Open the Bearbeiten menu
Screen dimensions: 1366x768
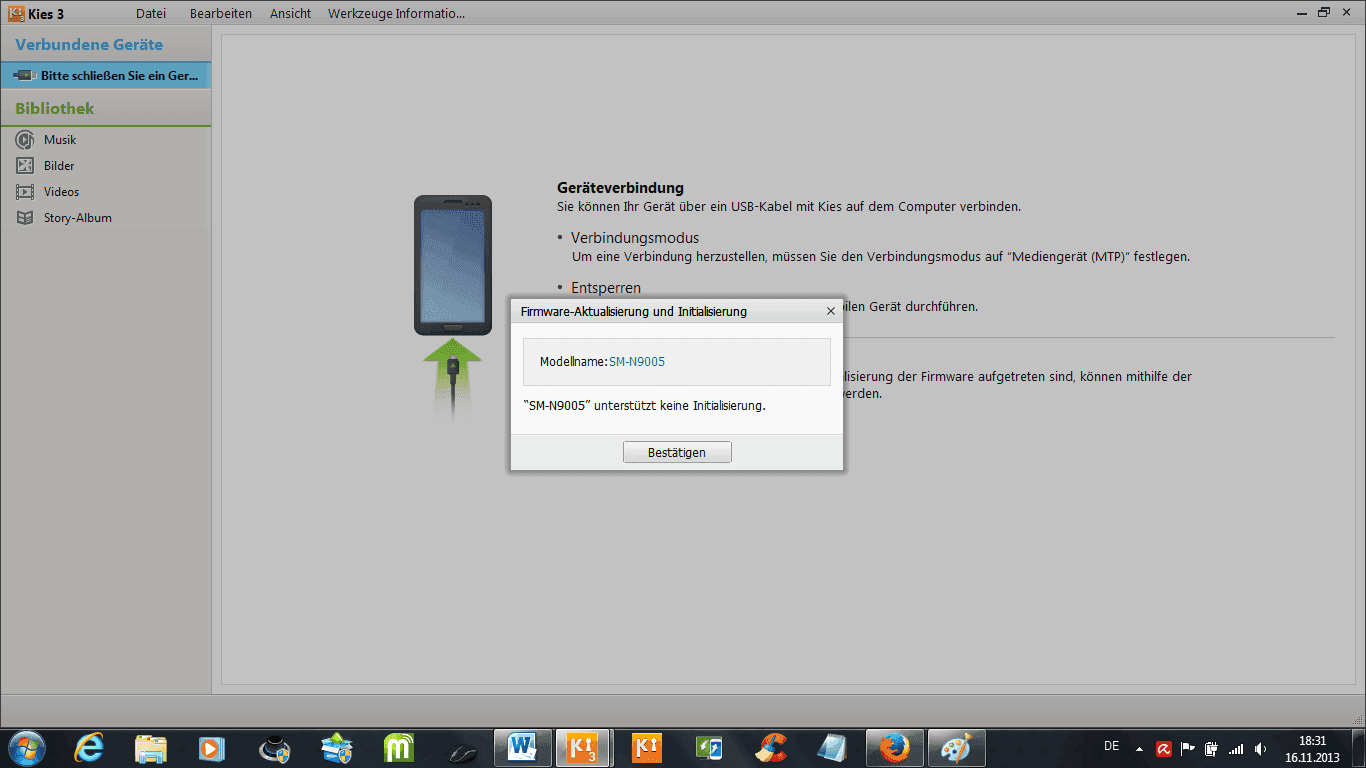[221, 13]
